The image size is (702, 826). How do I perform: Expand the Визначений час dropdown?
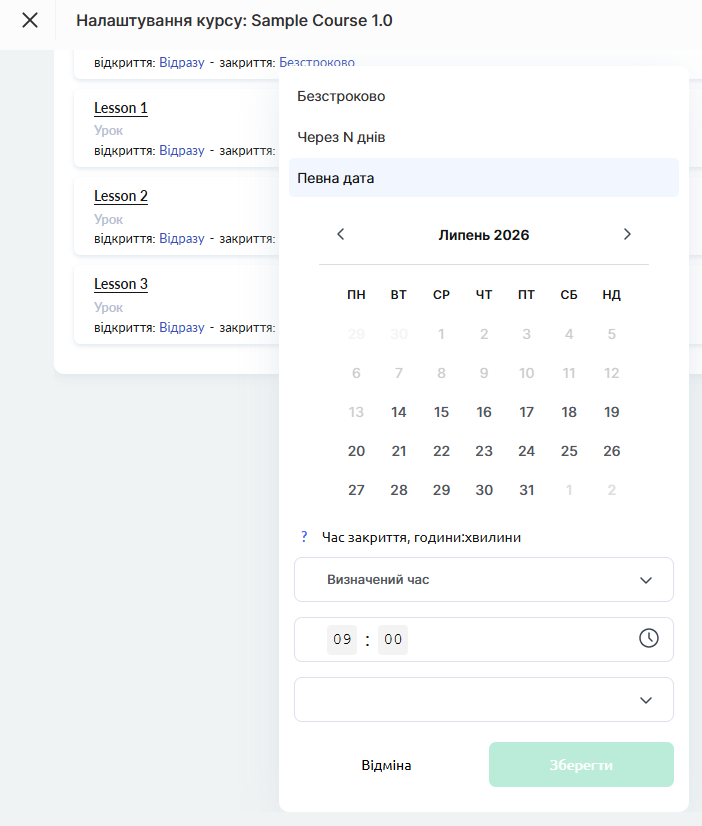(x=484, y=579)
